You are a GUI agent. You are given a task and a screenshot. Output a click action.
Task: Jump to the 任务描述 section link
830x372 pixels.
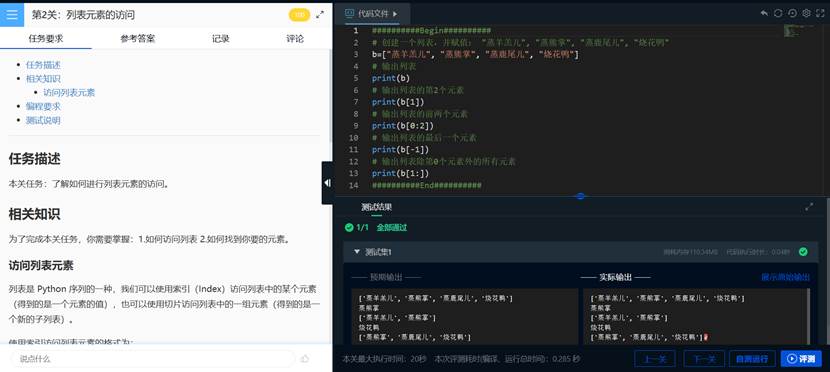(x=43, y=65)
